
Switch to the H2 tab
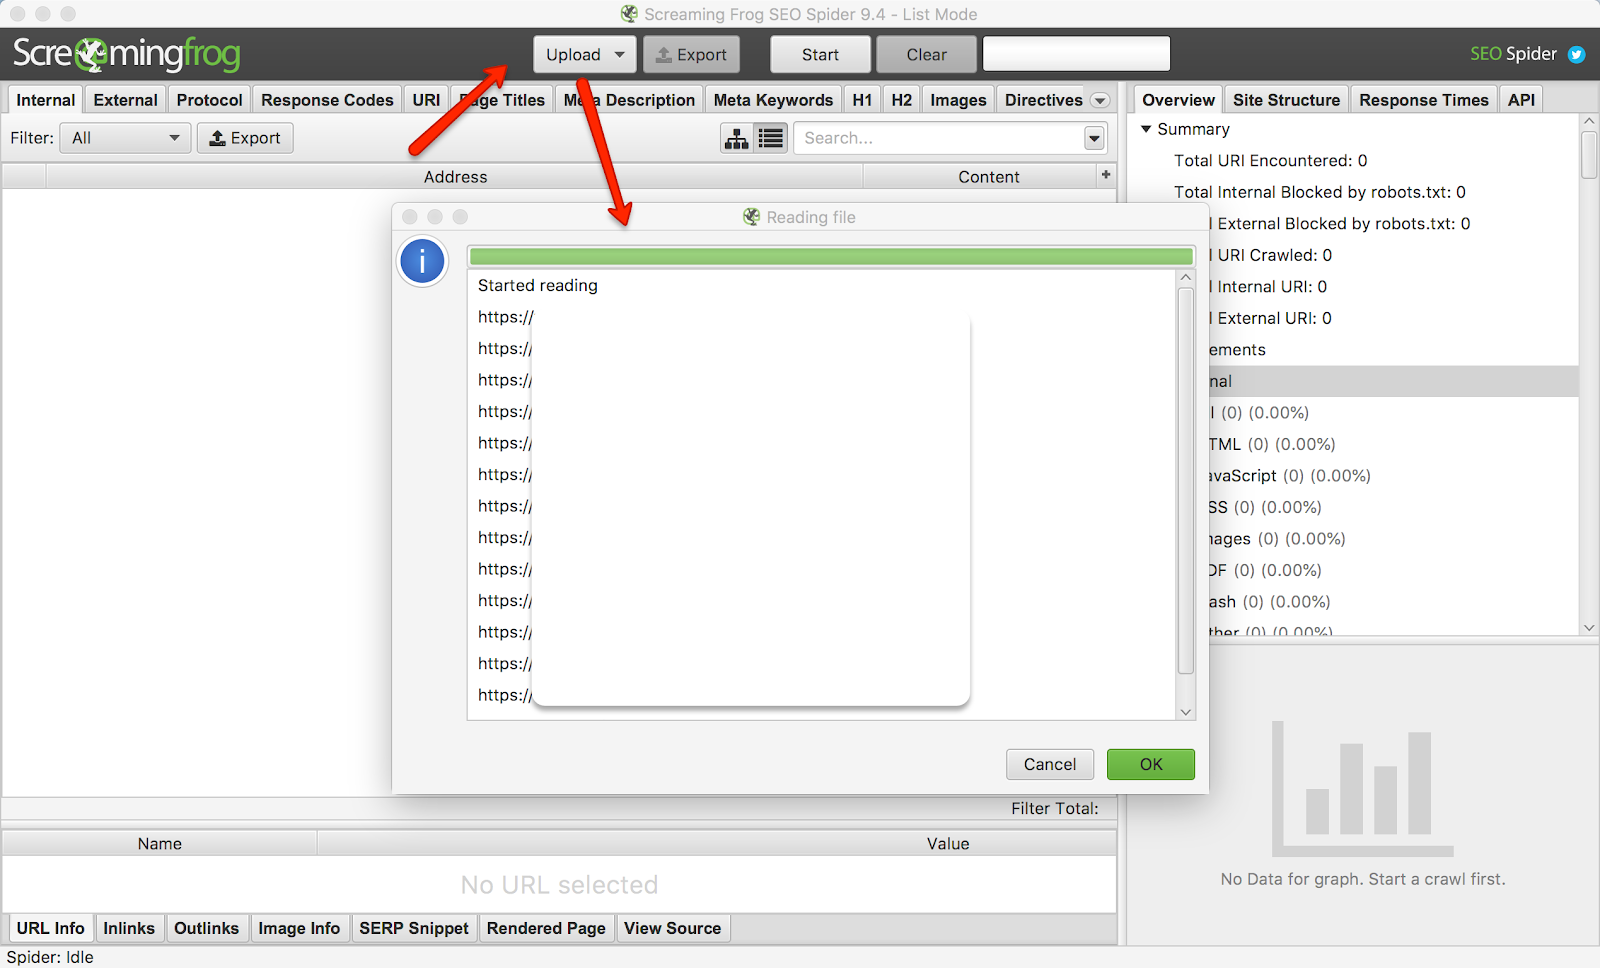pyautogui.click(x=901, y=100)
